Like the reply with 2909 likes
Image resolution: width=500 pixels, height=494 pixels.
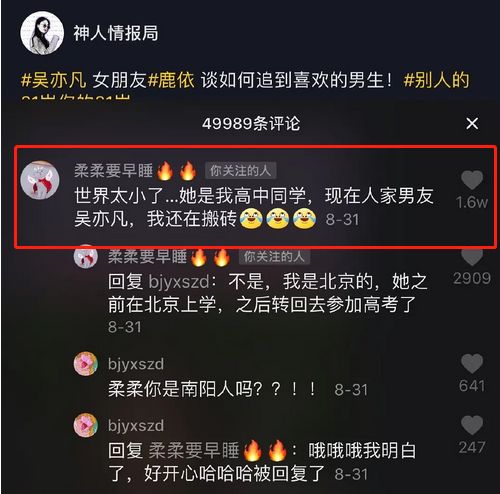[472, 257]
